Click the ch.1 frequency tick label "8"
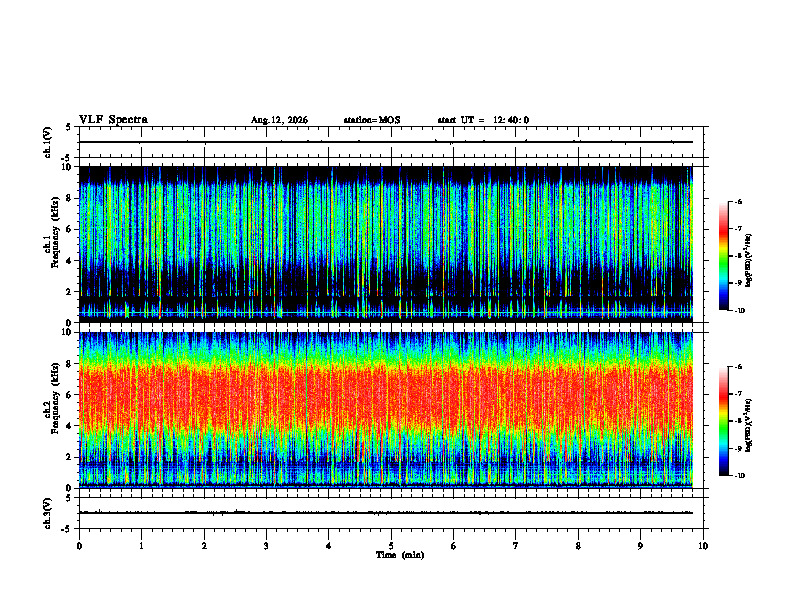Image resolution: width=792 pixels, height=612 pixels. [x=69, y=198]
